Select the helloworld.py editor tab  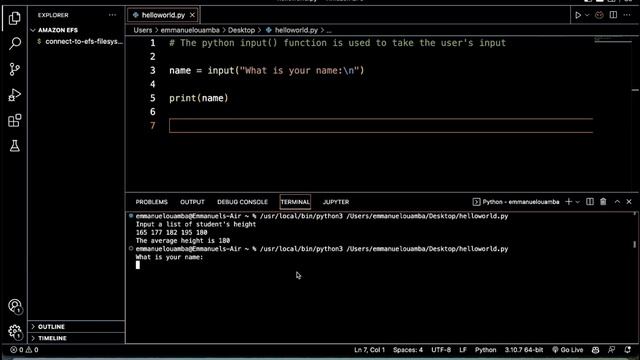coord(163,15)
